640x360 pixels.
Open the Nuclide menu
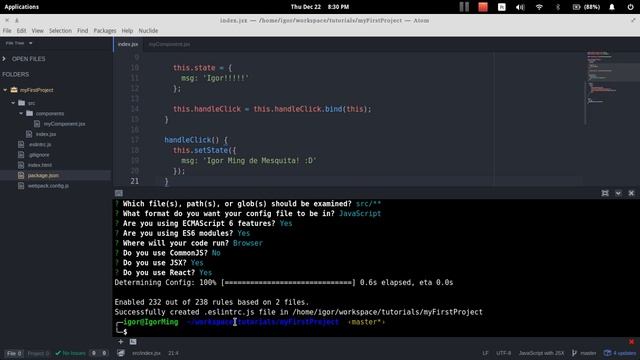[148, 31]
